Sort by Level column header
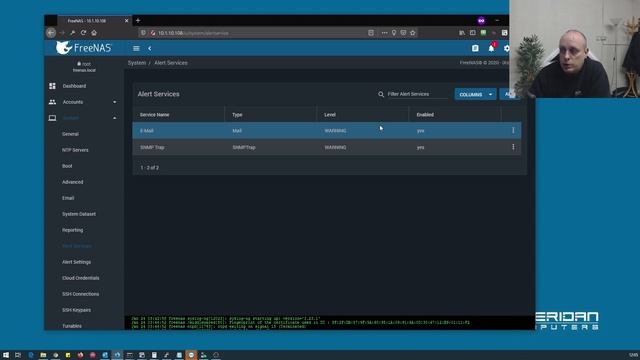 pyautogui.click(x=330, y=115)
